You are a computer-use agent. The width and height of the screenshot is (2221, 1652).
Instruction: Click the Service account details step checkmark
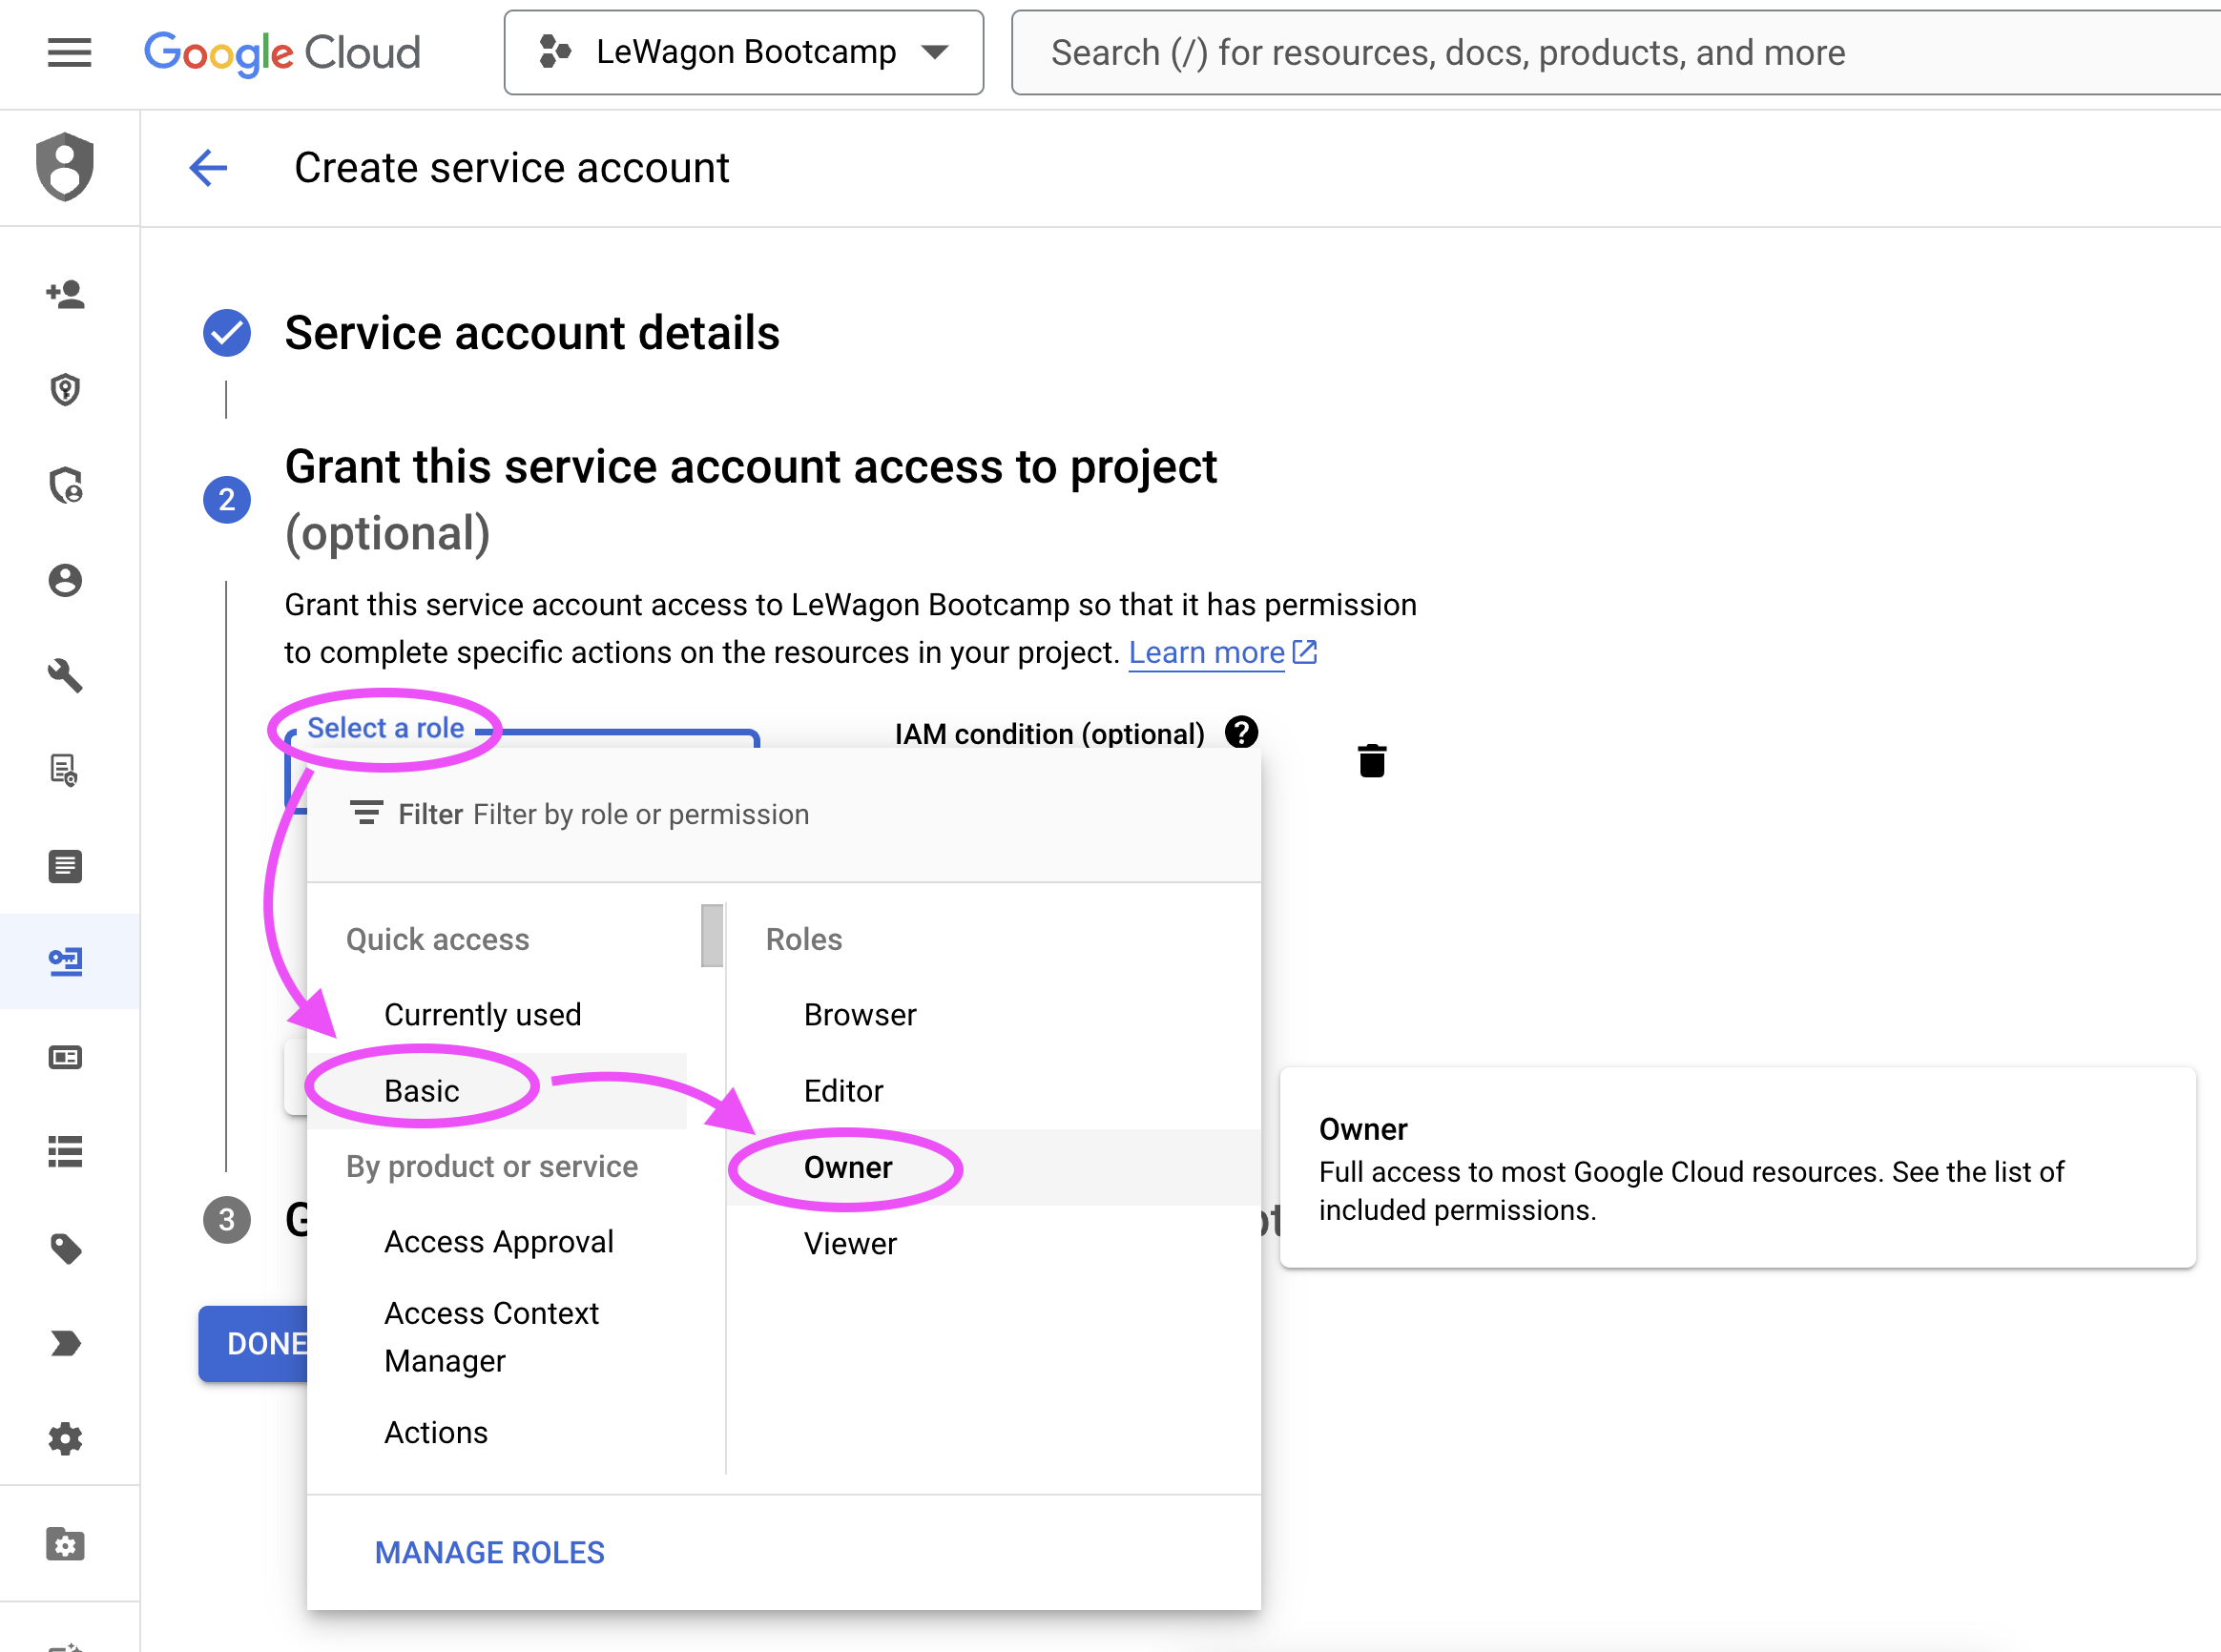(x=227, y=333)
